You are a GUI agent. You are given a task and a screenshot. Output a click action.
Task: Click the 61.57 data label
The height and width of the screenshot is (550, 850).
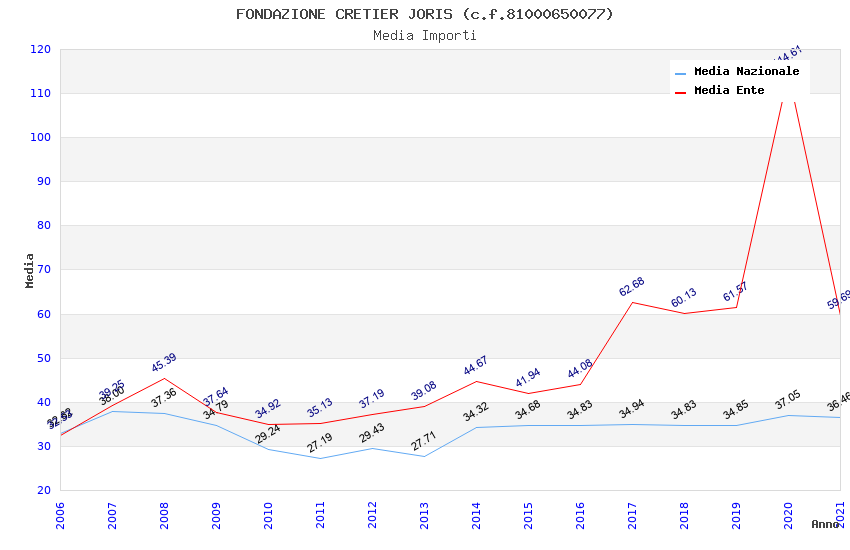(x=736, y=292)
